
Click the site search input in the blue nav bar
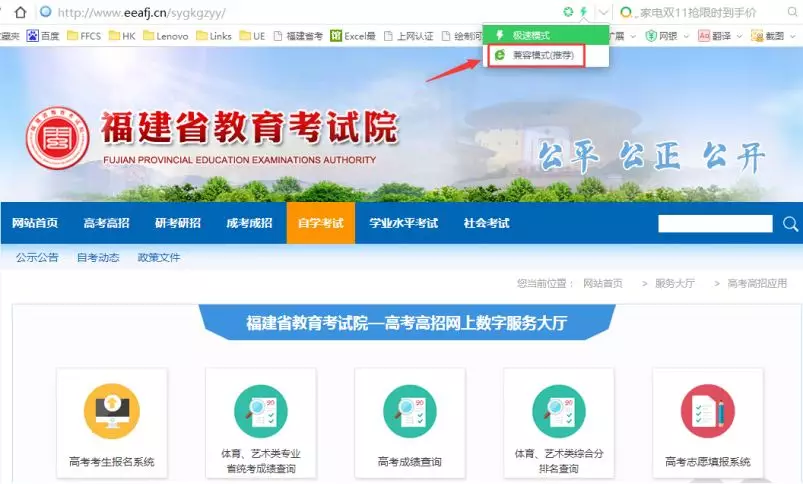click(x=715, y=224)
